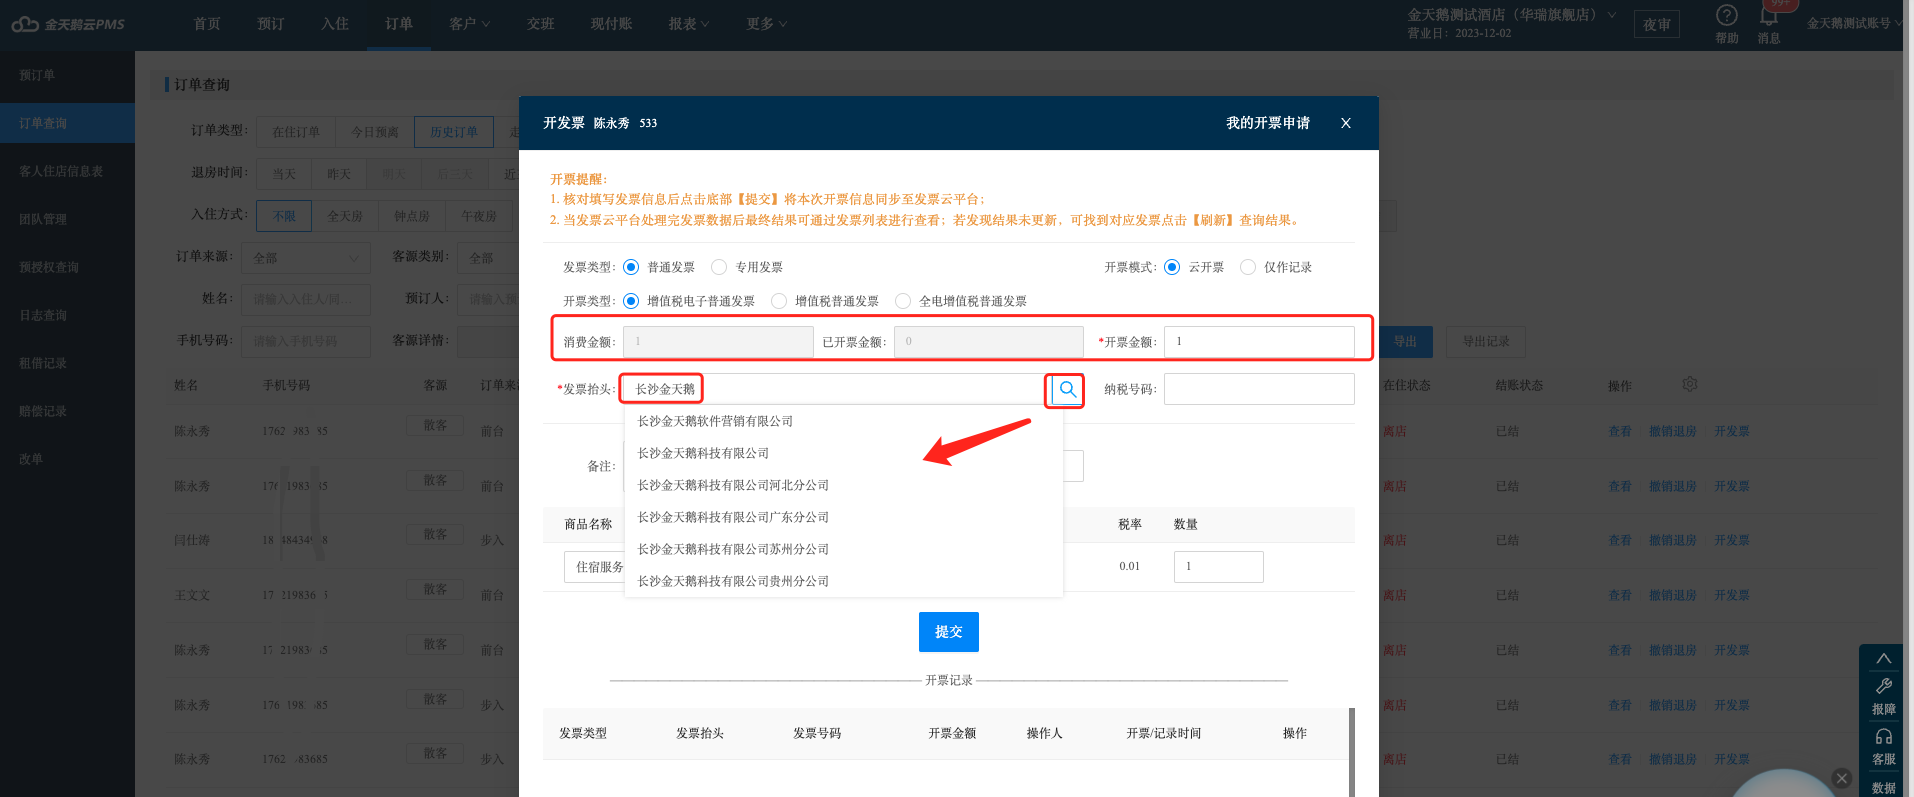This screenshot has height=797, width=1914.
Task: Open 预订 in top navigation
Action: point(271,24)
